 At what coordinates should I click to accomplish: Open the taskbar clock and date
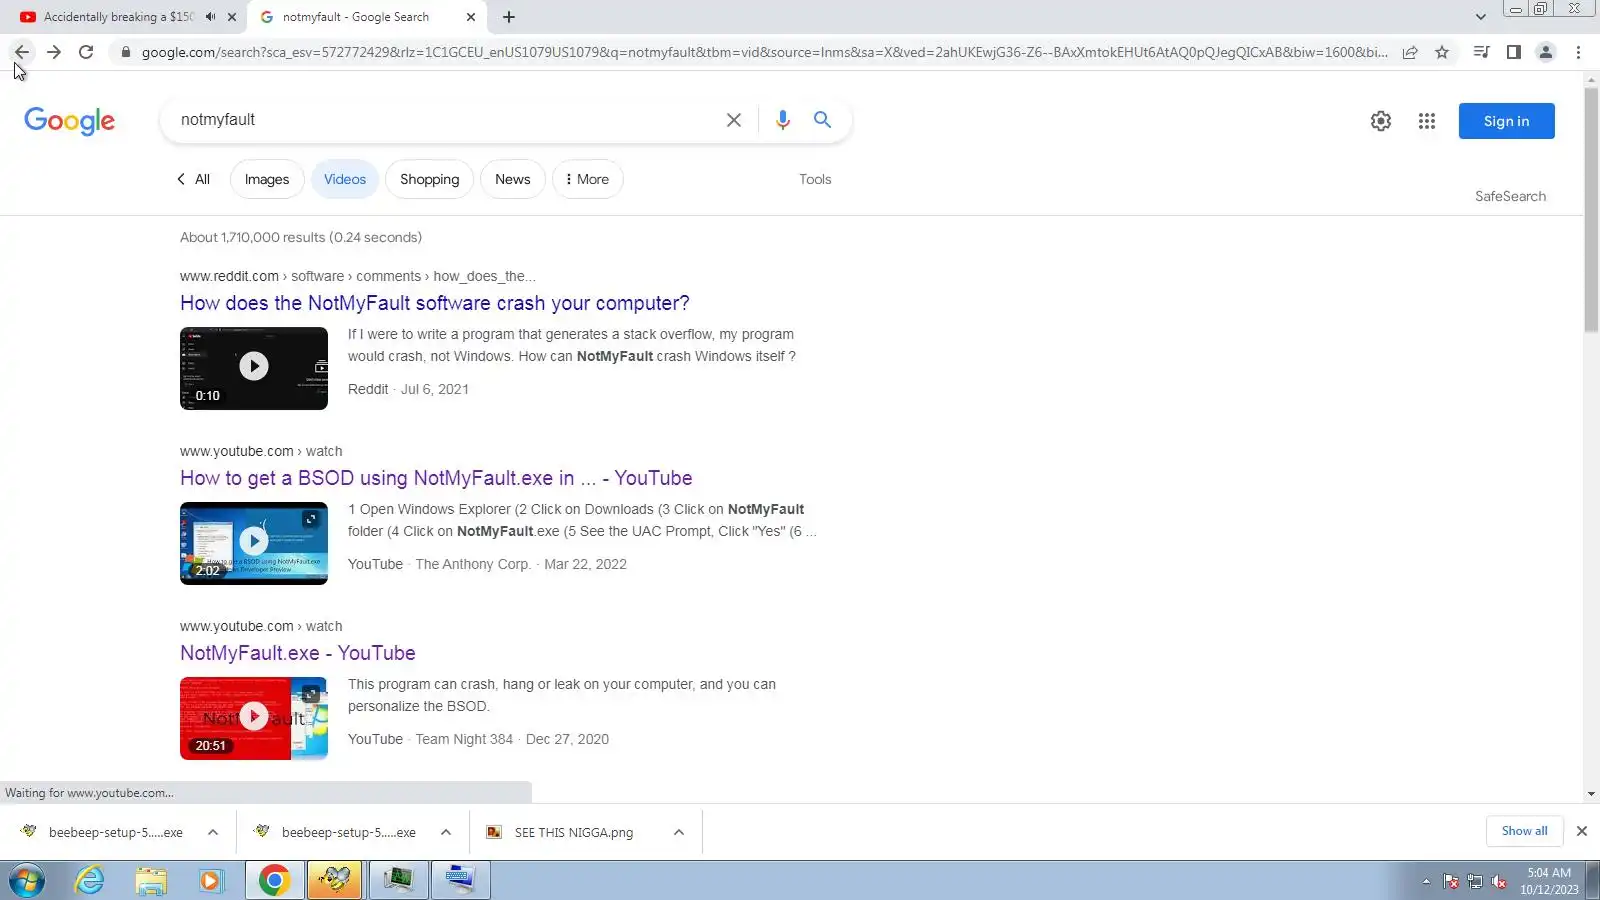[1549, 881]
